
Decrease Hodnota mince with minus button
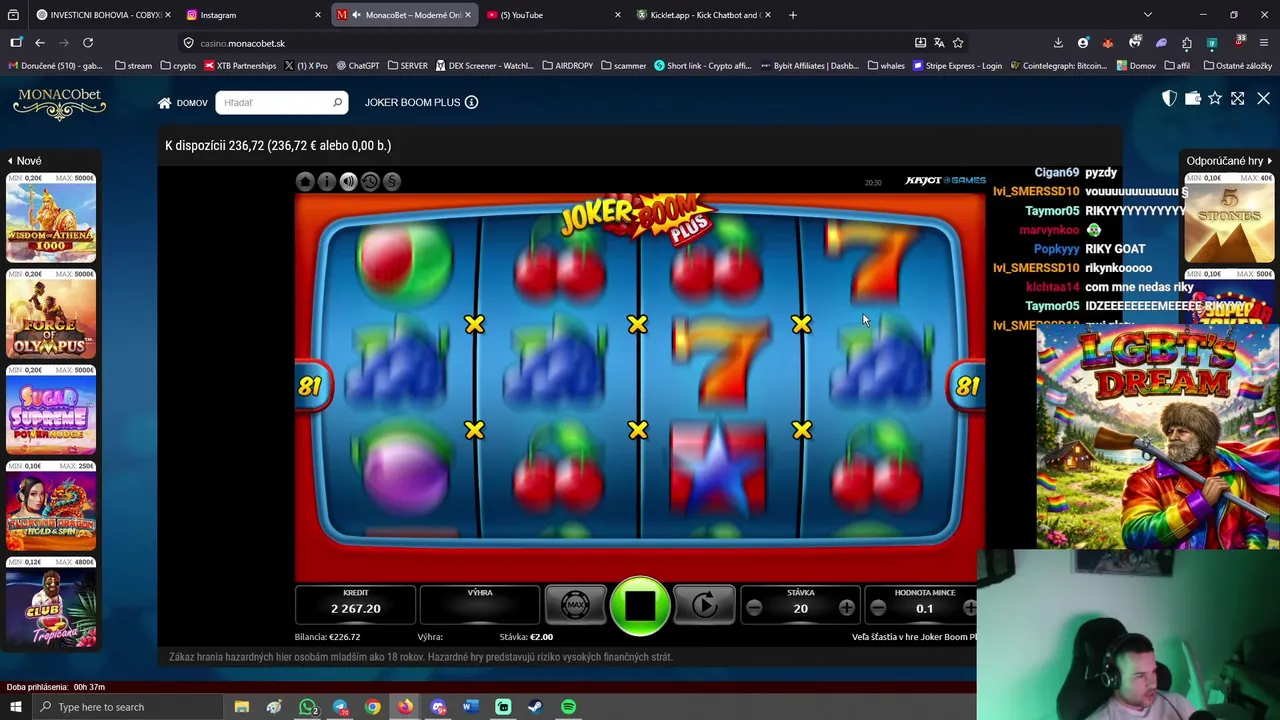pos(878,608)
